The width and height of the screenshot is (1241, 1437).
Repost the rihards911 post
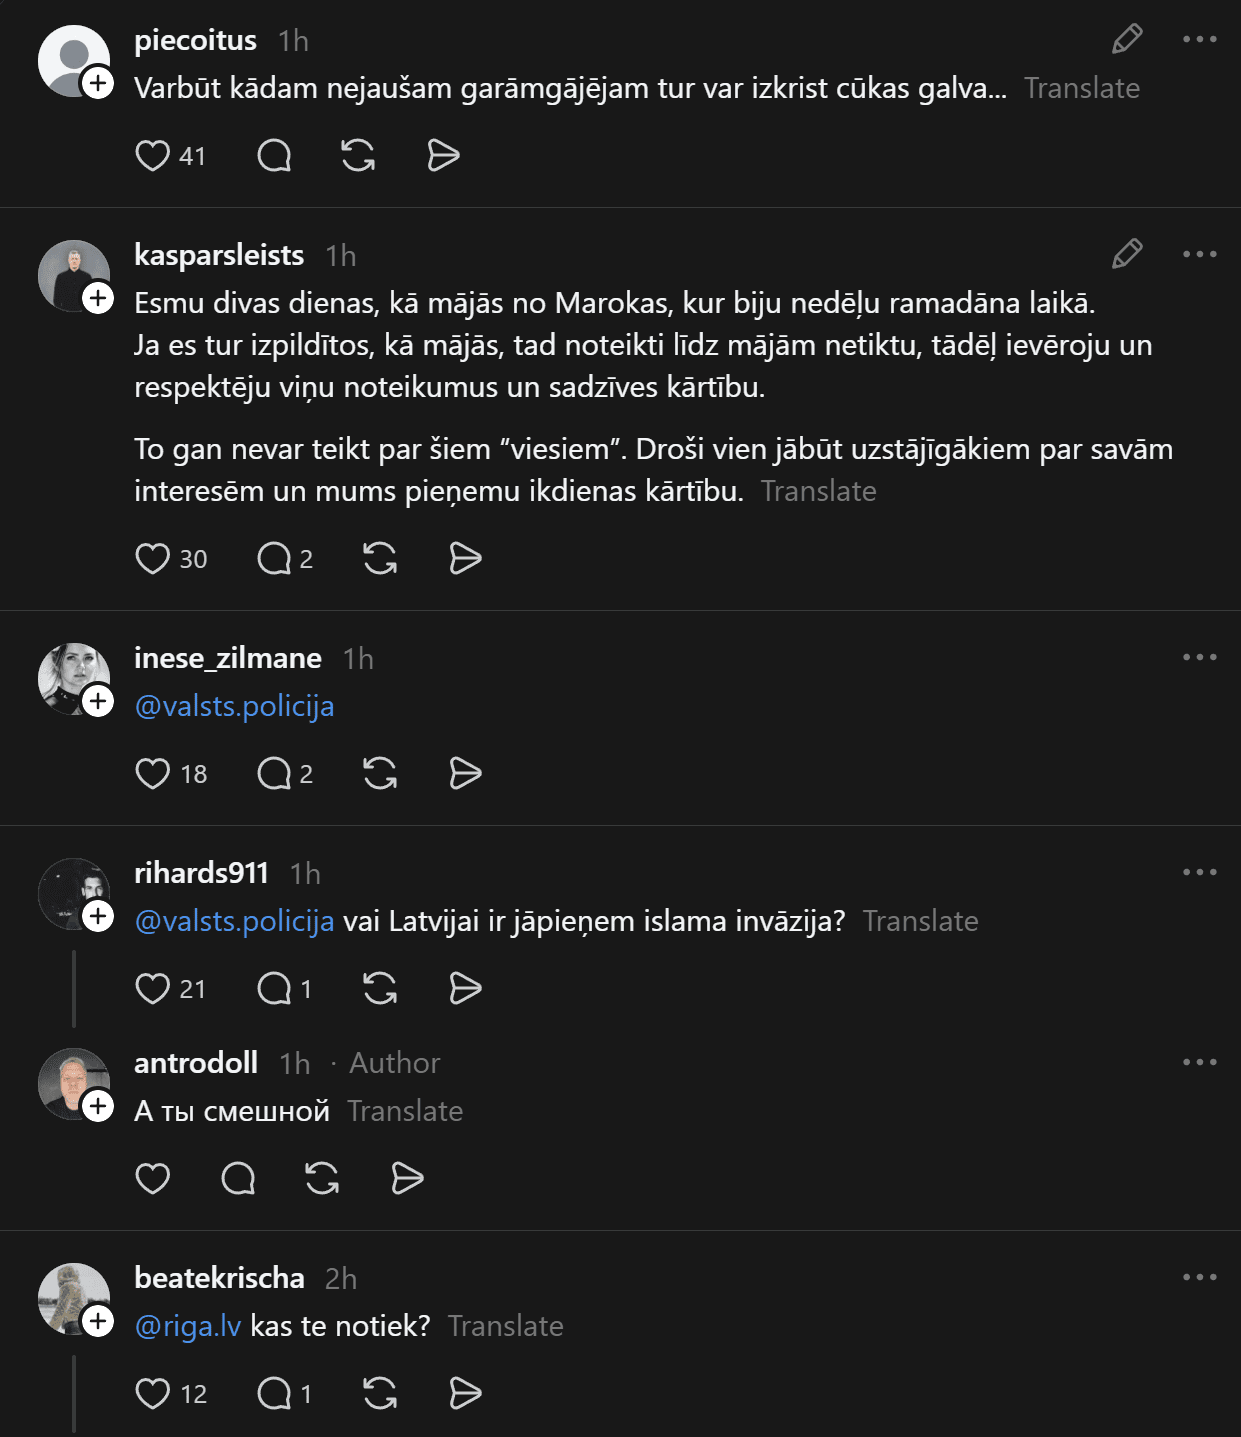380,989
